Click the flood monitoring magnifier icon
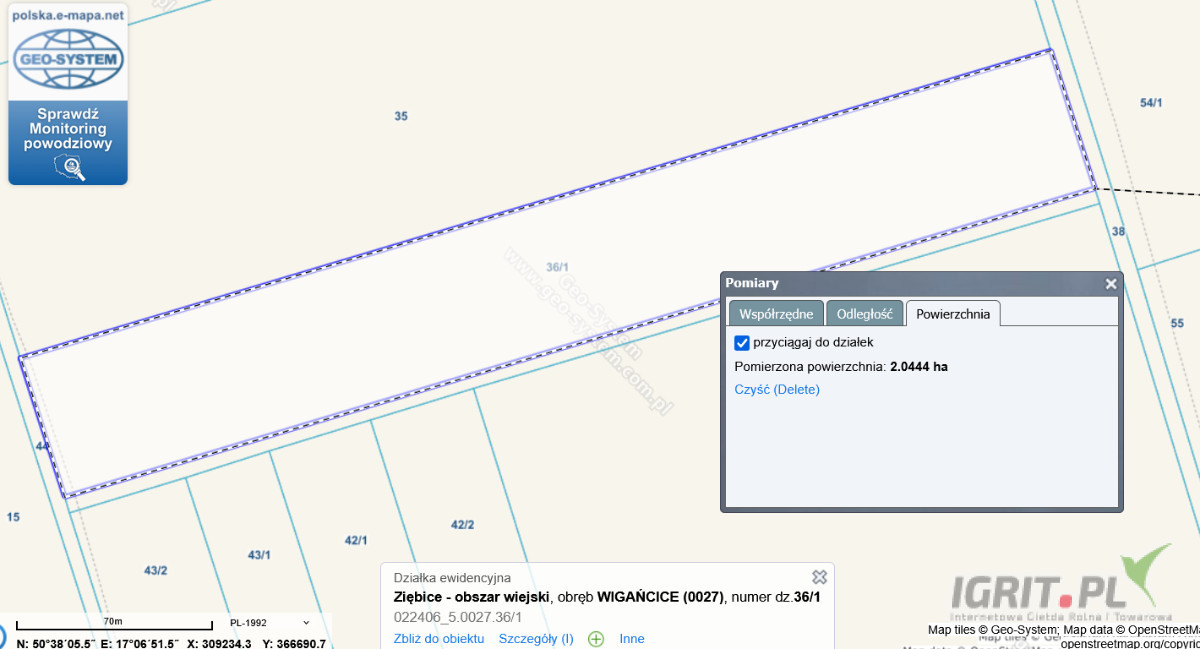 tap(68, 168)
